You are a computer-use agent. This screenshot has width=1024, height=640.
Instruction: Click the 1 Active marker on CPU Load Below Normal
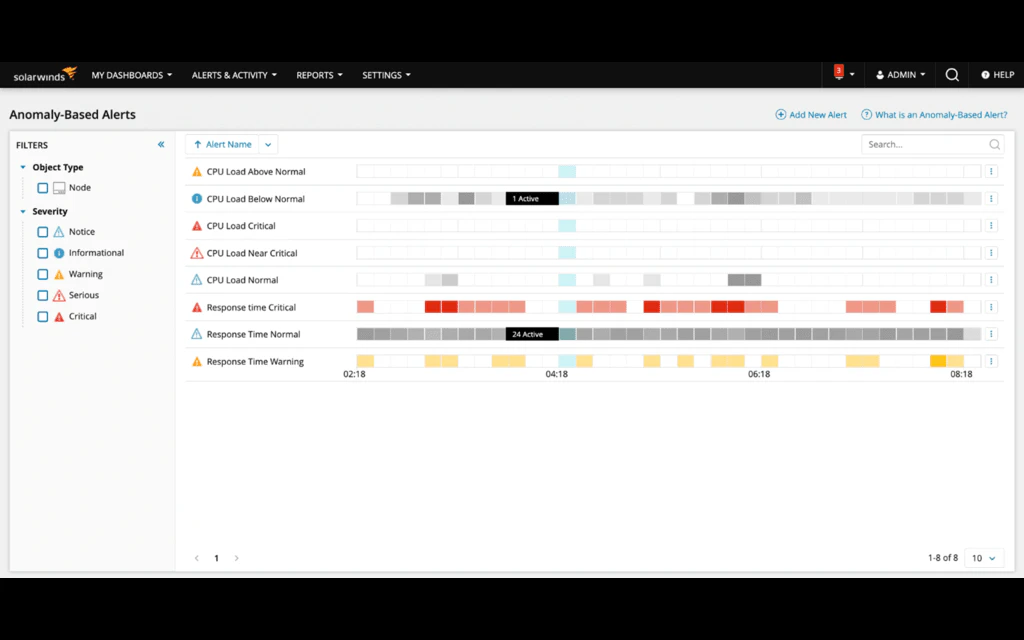(x=534, y=198)
